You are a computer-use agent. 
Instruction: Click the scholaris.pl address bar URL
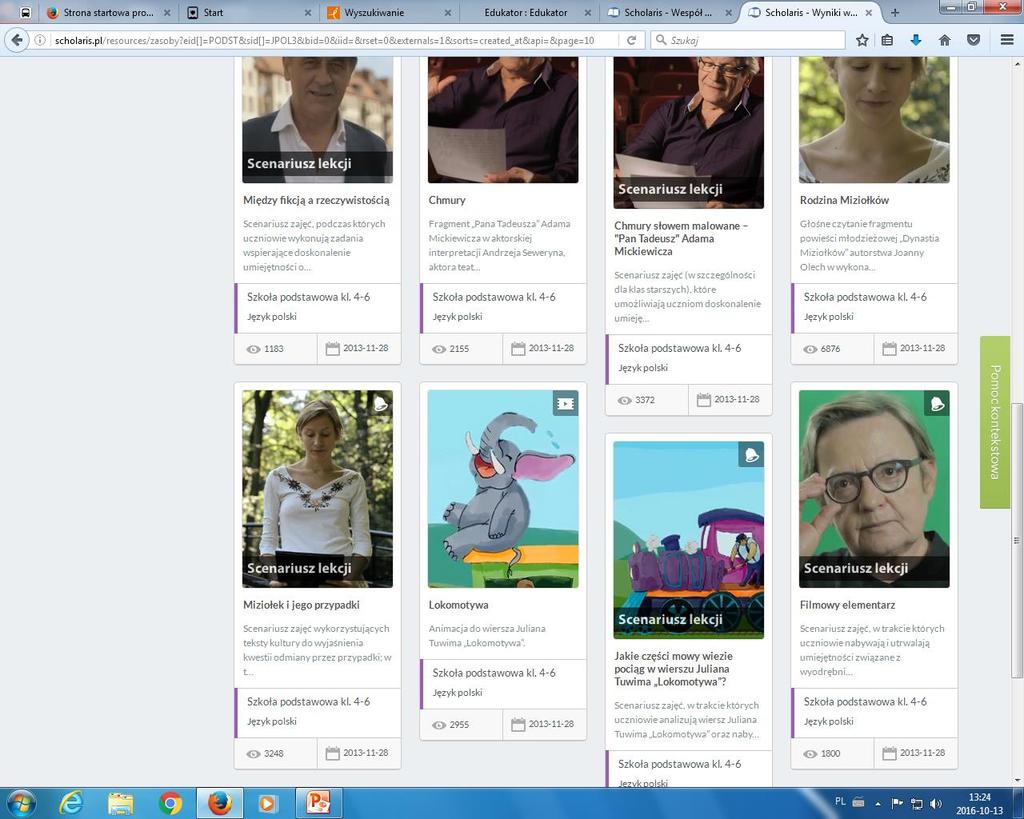pyautogui.click(x=325, y=40)
